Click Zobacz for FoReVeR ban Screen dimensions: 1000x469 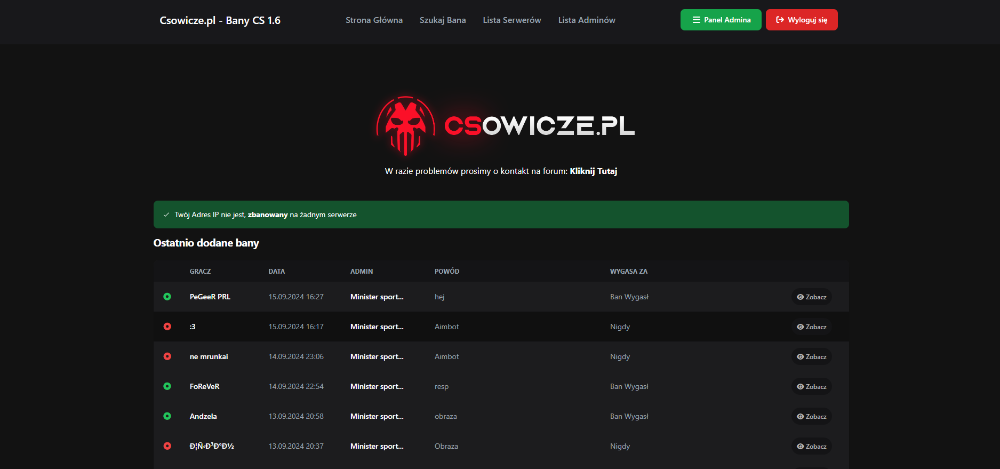811,387
